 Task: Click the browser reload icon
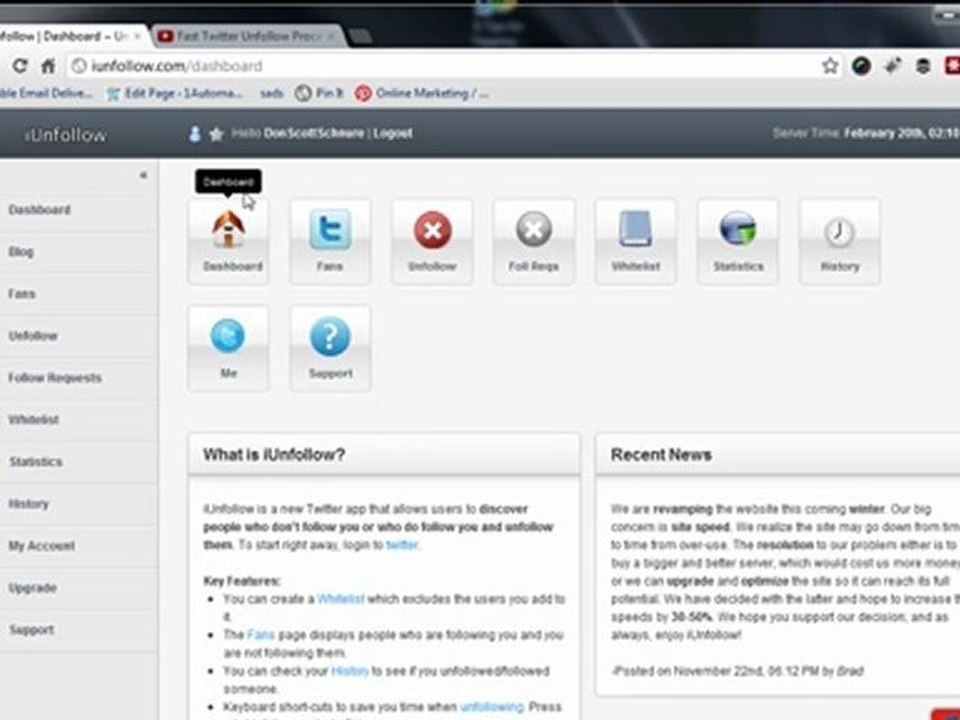20,66
